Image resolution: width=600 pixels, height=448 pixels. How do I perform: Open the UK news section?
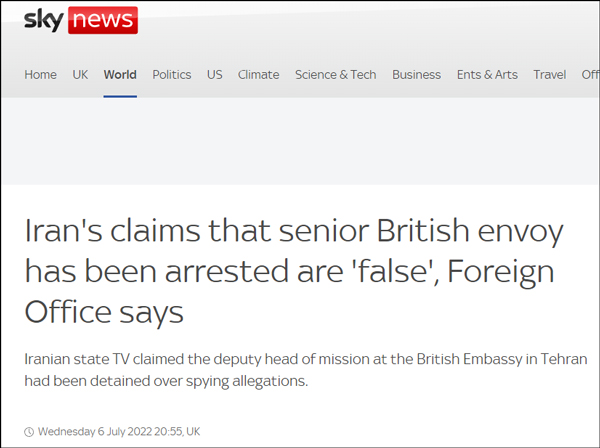coord(80,75)
